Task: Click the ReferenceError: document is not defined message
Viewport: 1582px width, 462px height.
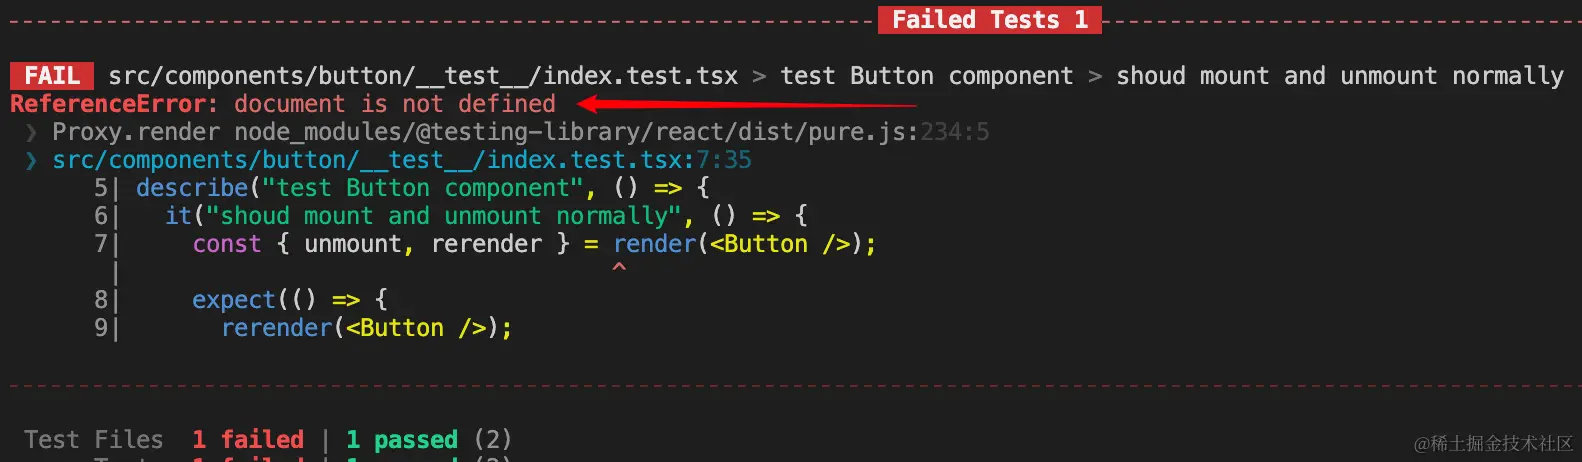Action: click(x=283, y=104)
